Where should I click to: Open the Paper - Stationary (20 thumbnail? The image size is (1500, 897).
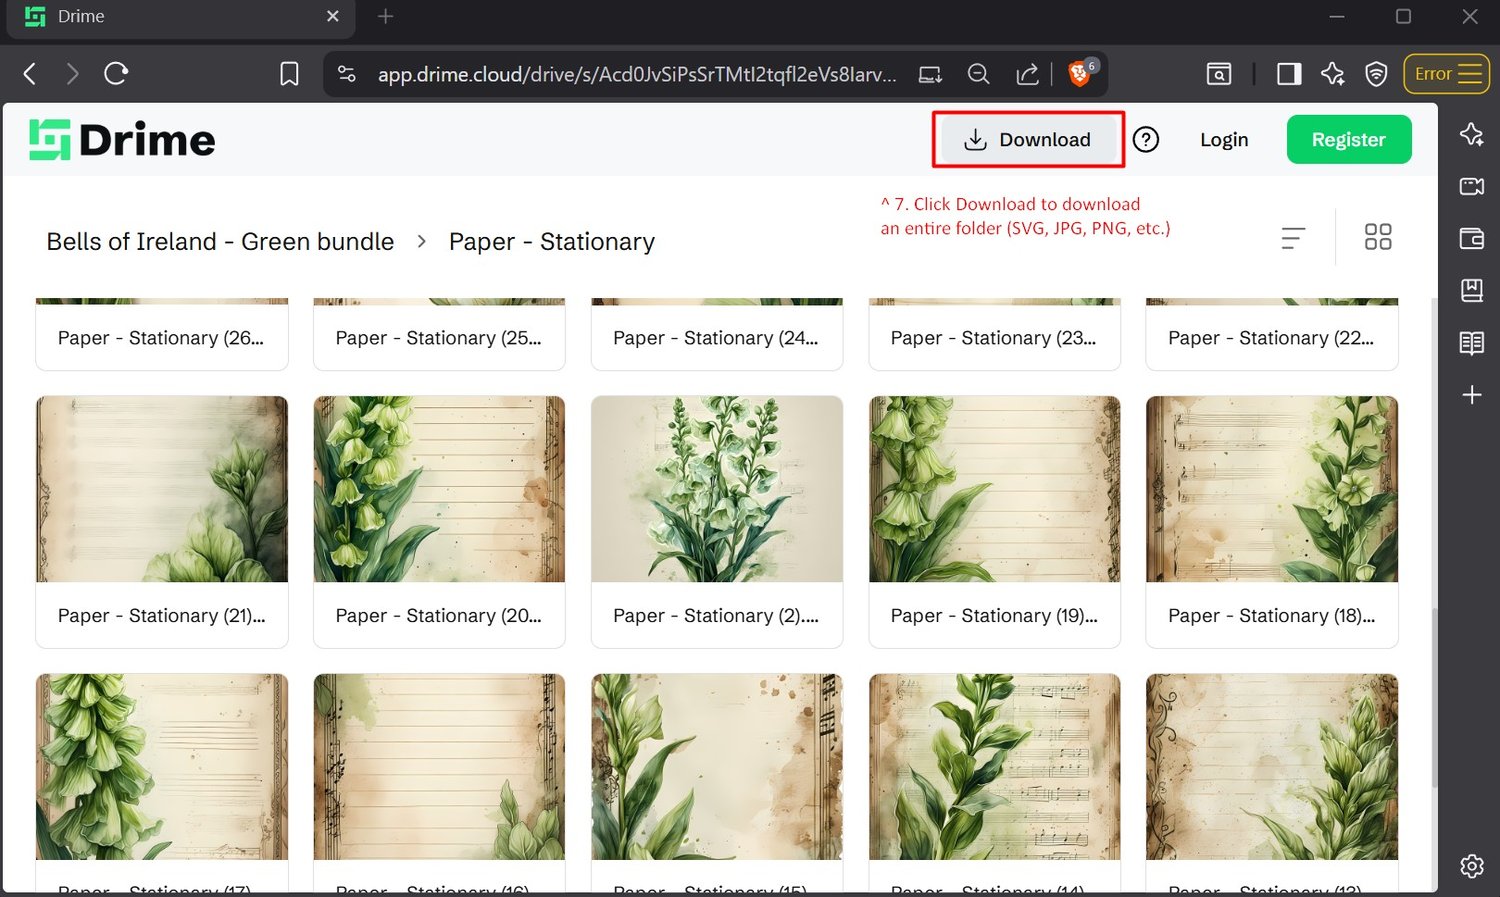[439, 489]
